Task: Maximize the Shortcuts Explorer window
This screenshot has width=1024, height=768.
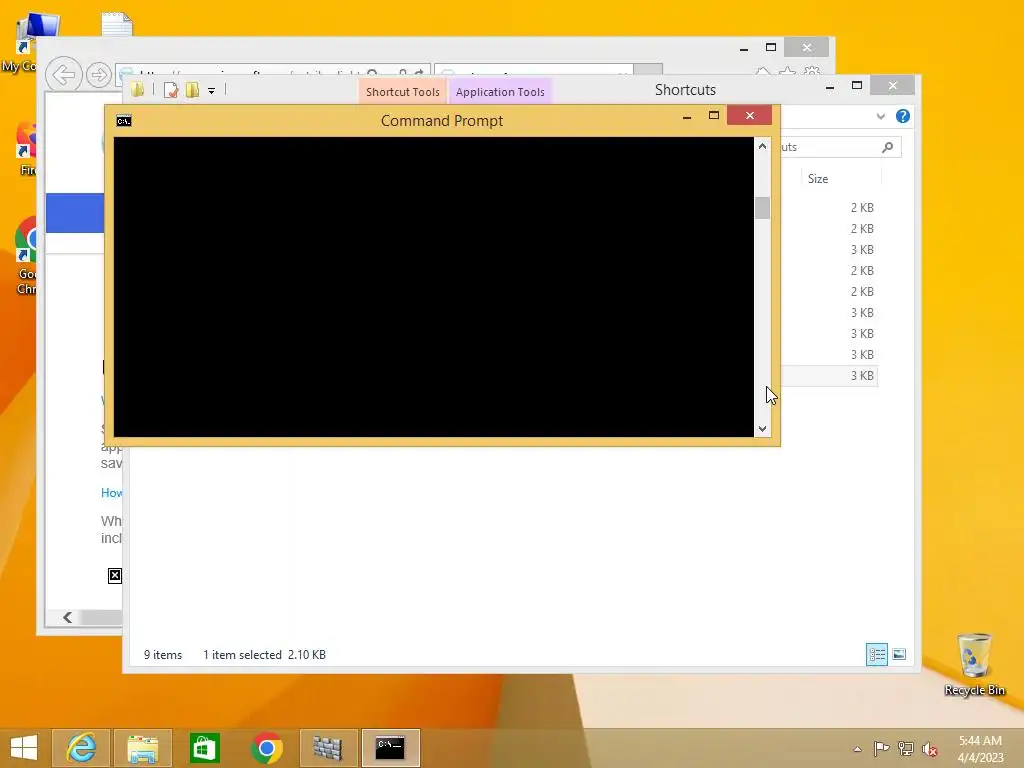Action: pos(857,86)
